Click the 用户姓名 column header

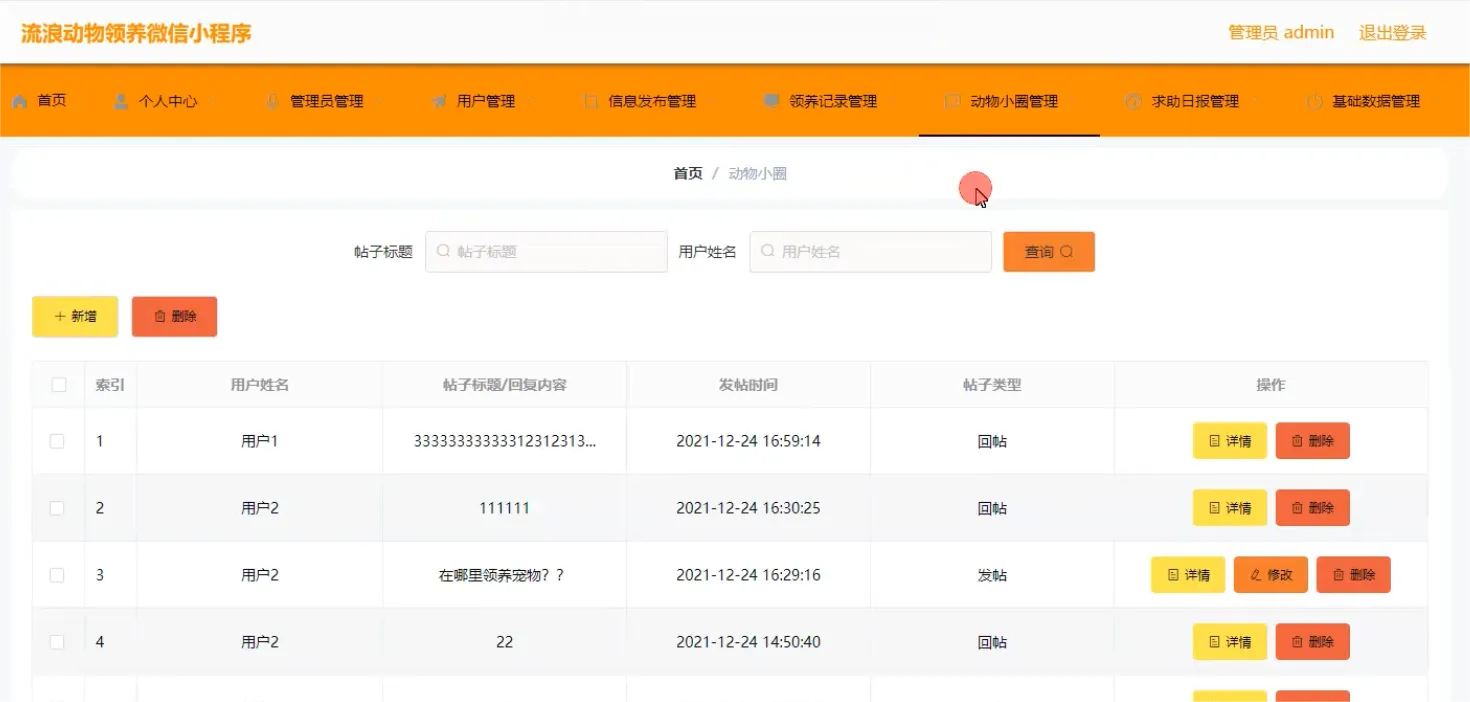(x=260, y=385)
